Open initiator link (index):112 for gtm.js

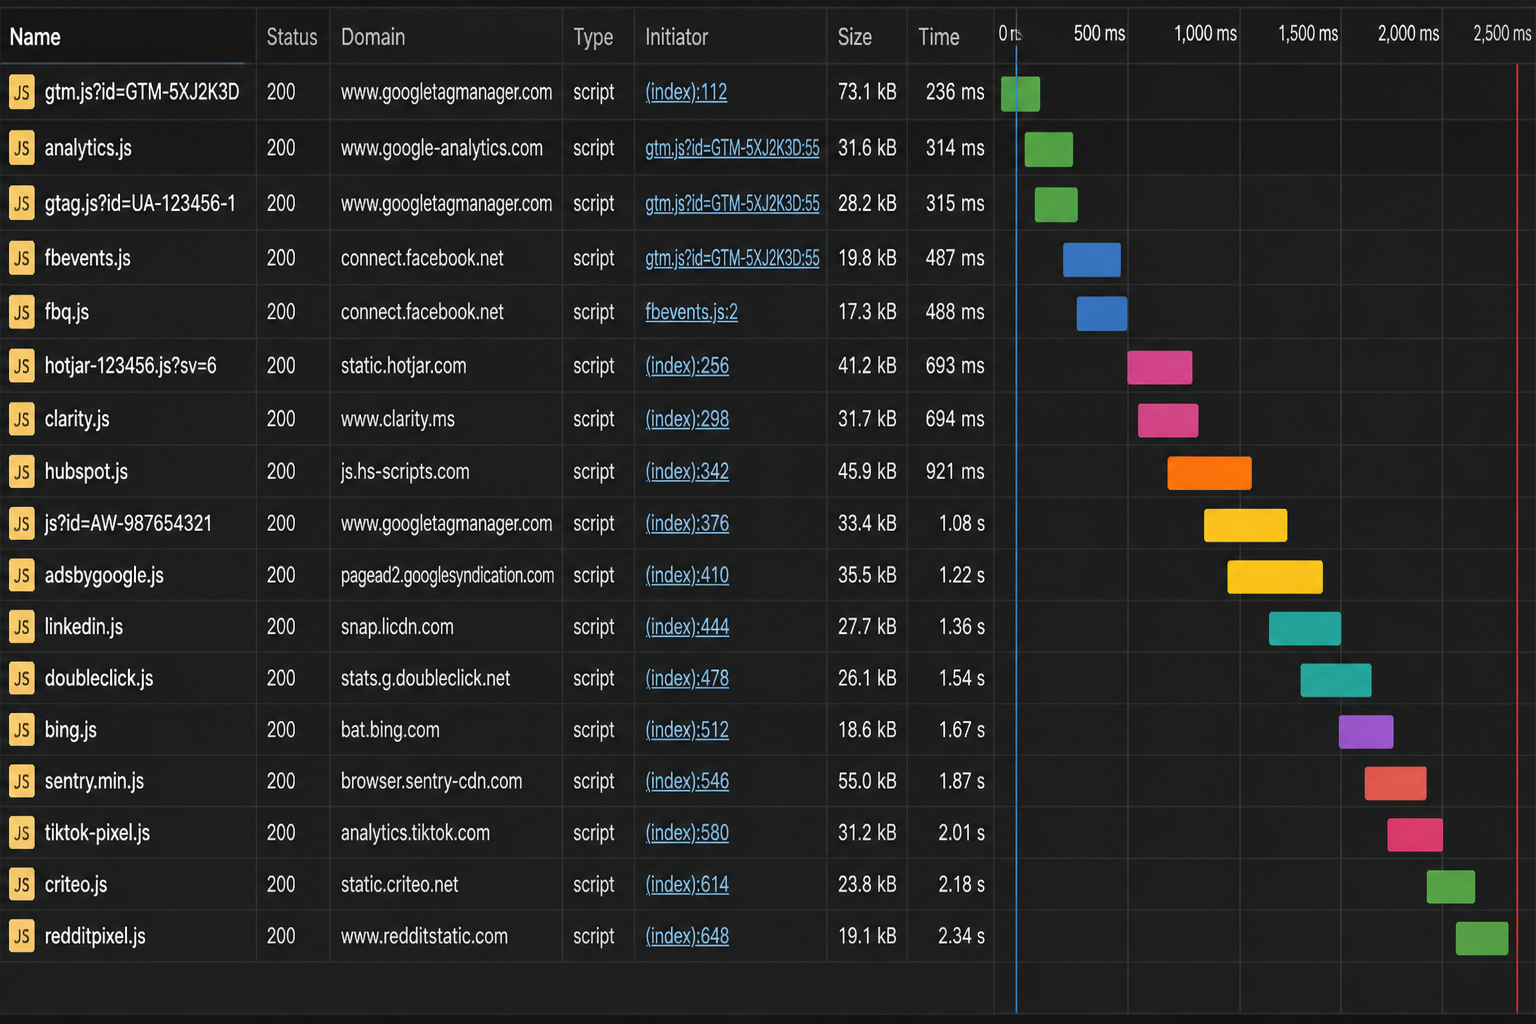coord(686,92)
